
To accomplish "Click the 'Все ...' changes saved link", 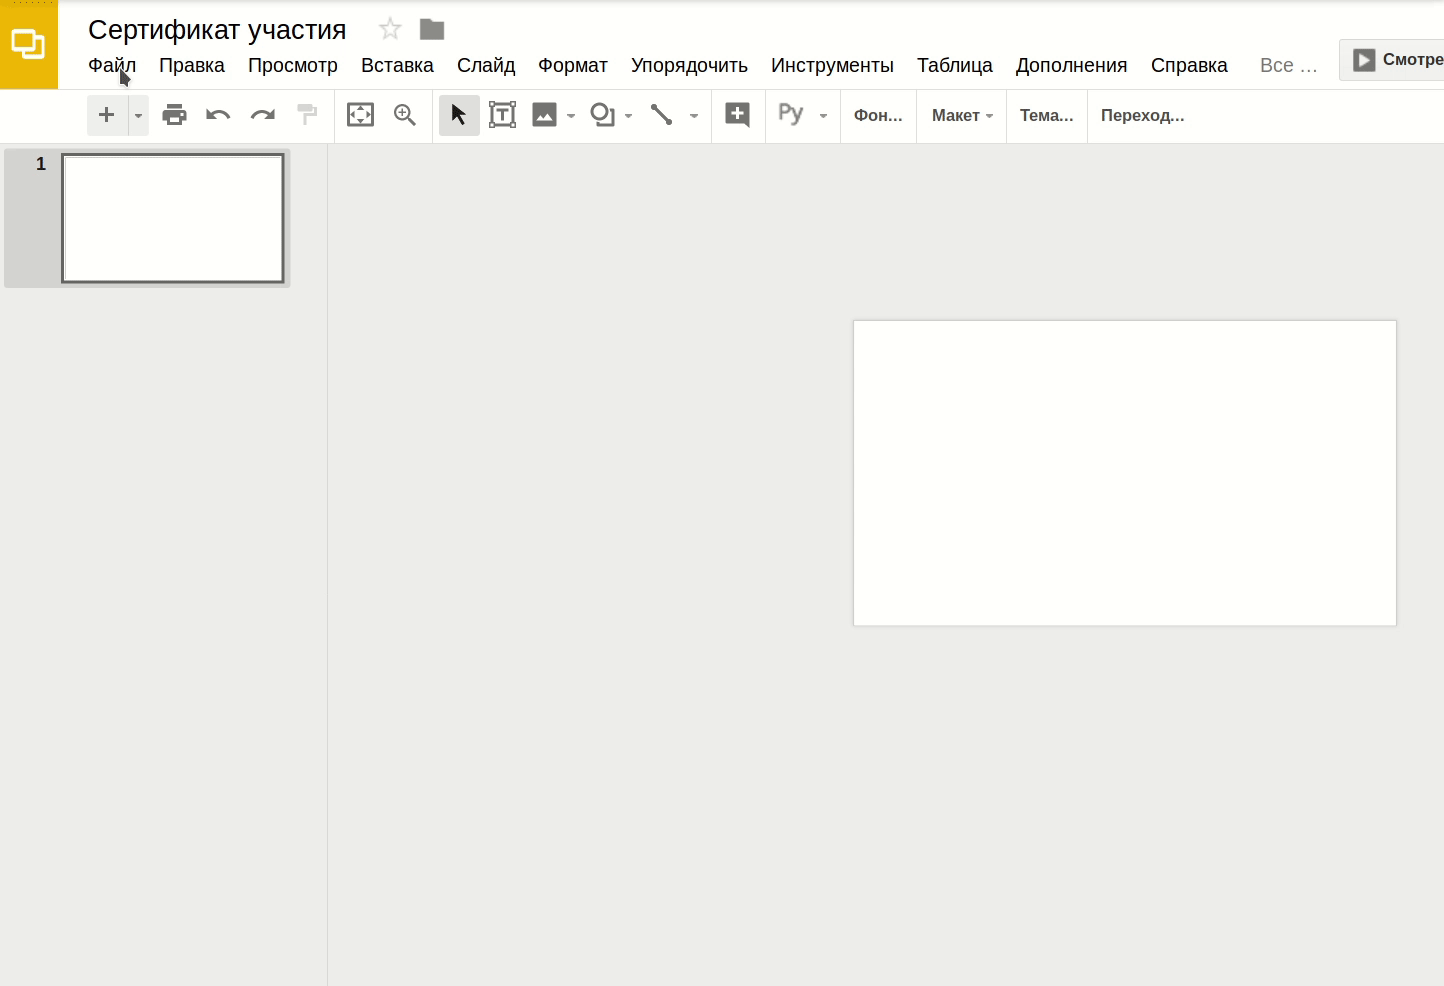I will [x=1288, y=65].
